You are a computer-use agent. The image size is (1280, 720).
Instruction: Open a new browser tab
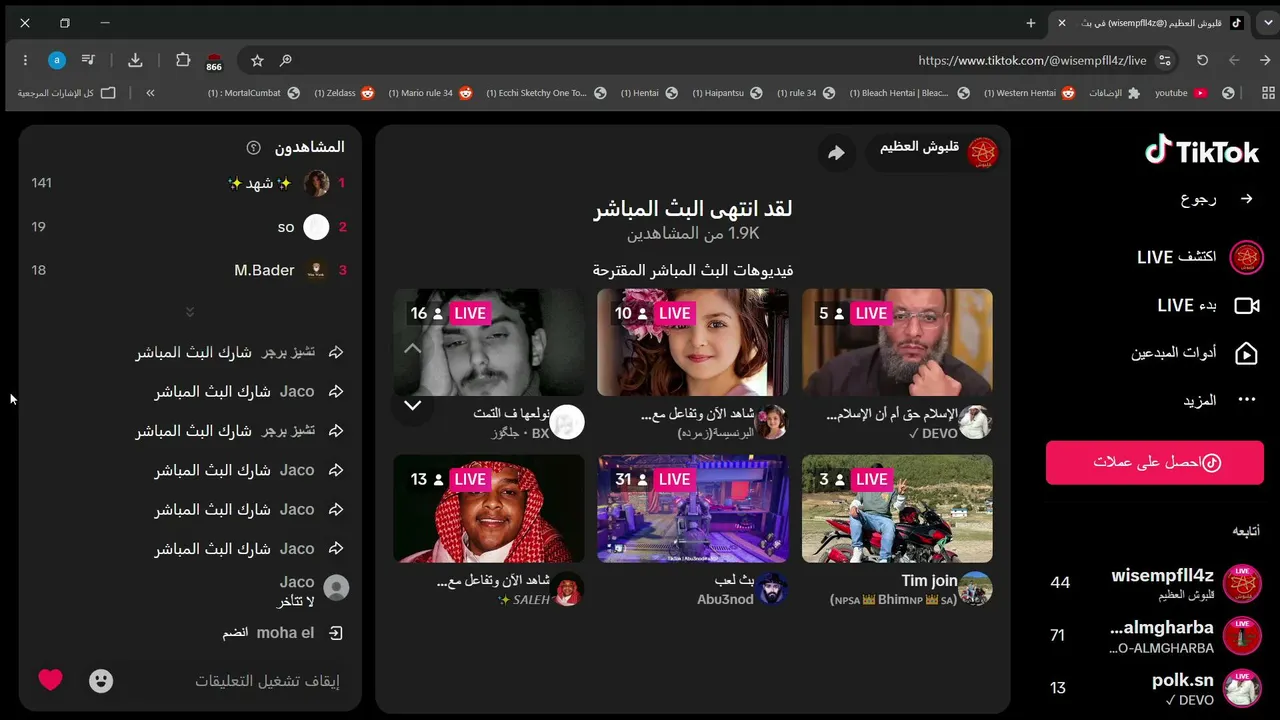point(1031,22)
